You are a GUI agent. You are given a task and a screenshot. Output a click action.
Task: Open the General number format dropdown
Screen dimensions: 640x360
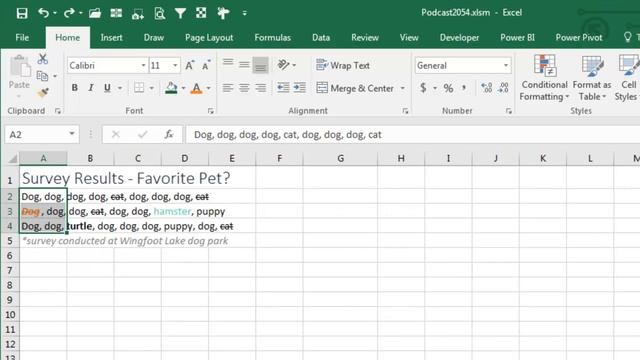[x=506, y=65]
